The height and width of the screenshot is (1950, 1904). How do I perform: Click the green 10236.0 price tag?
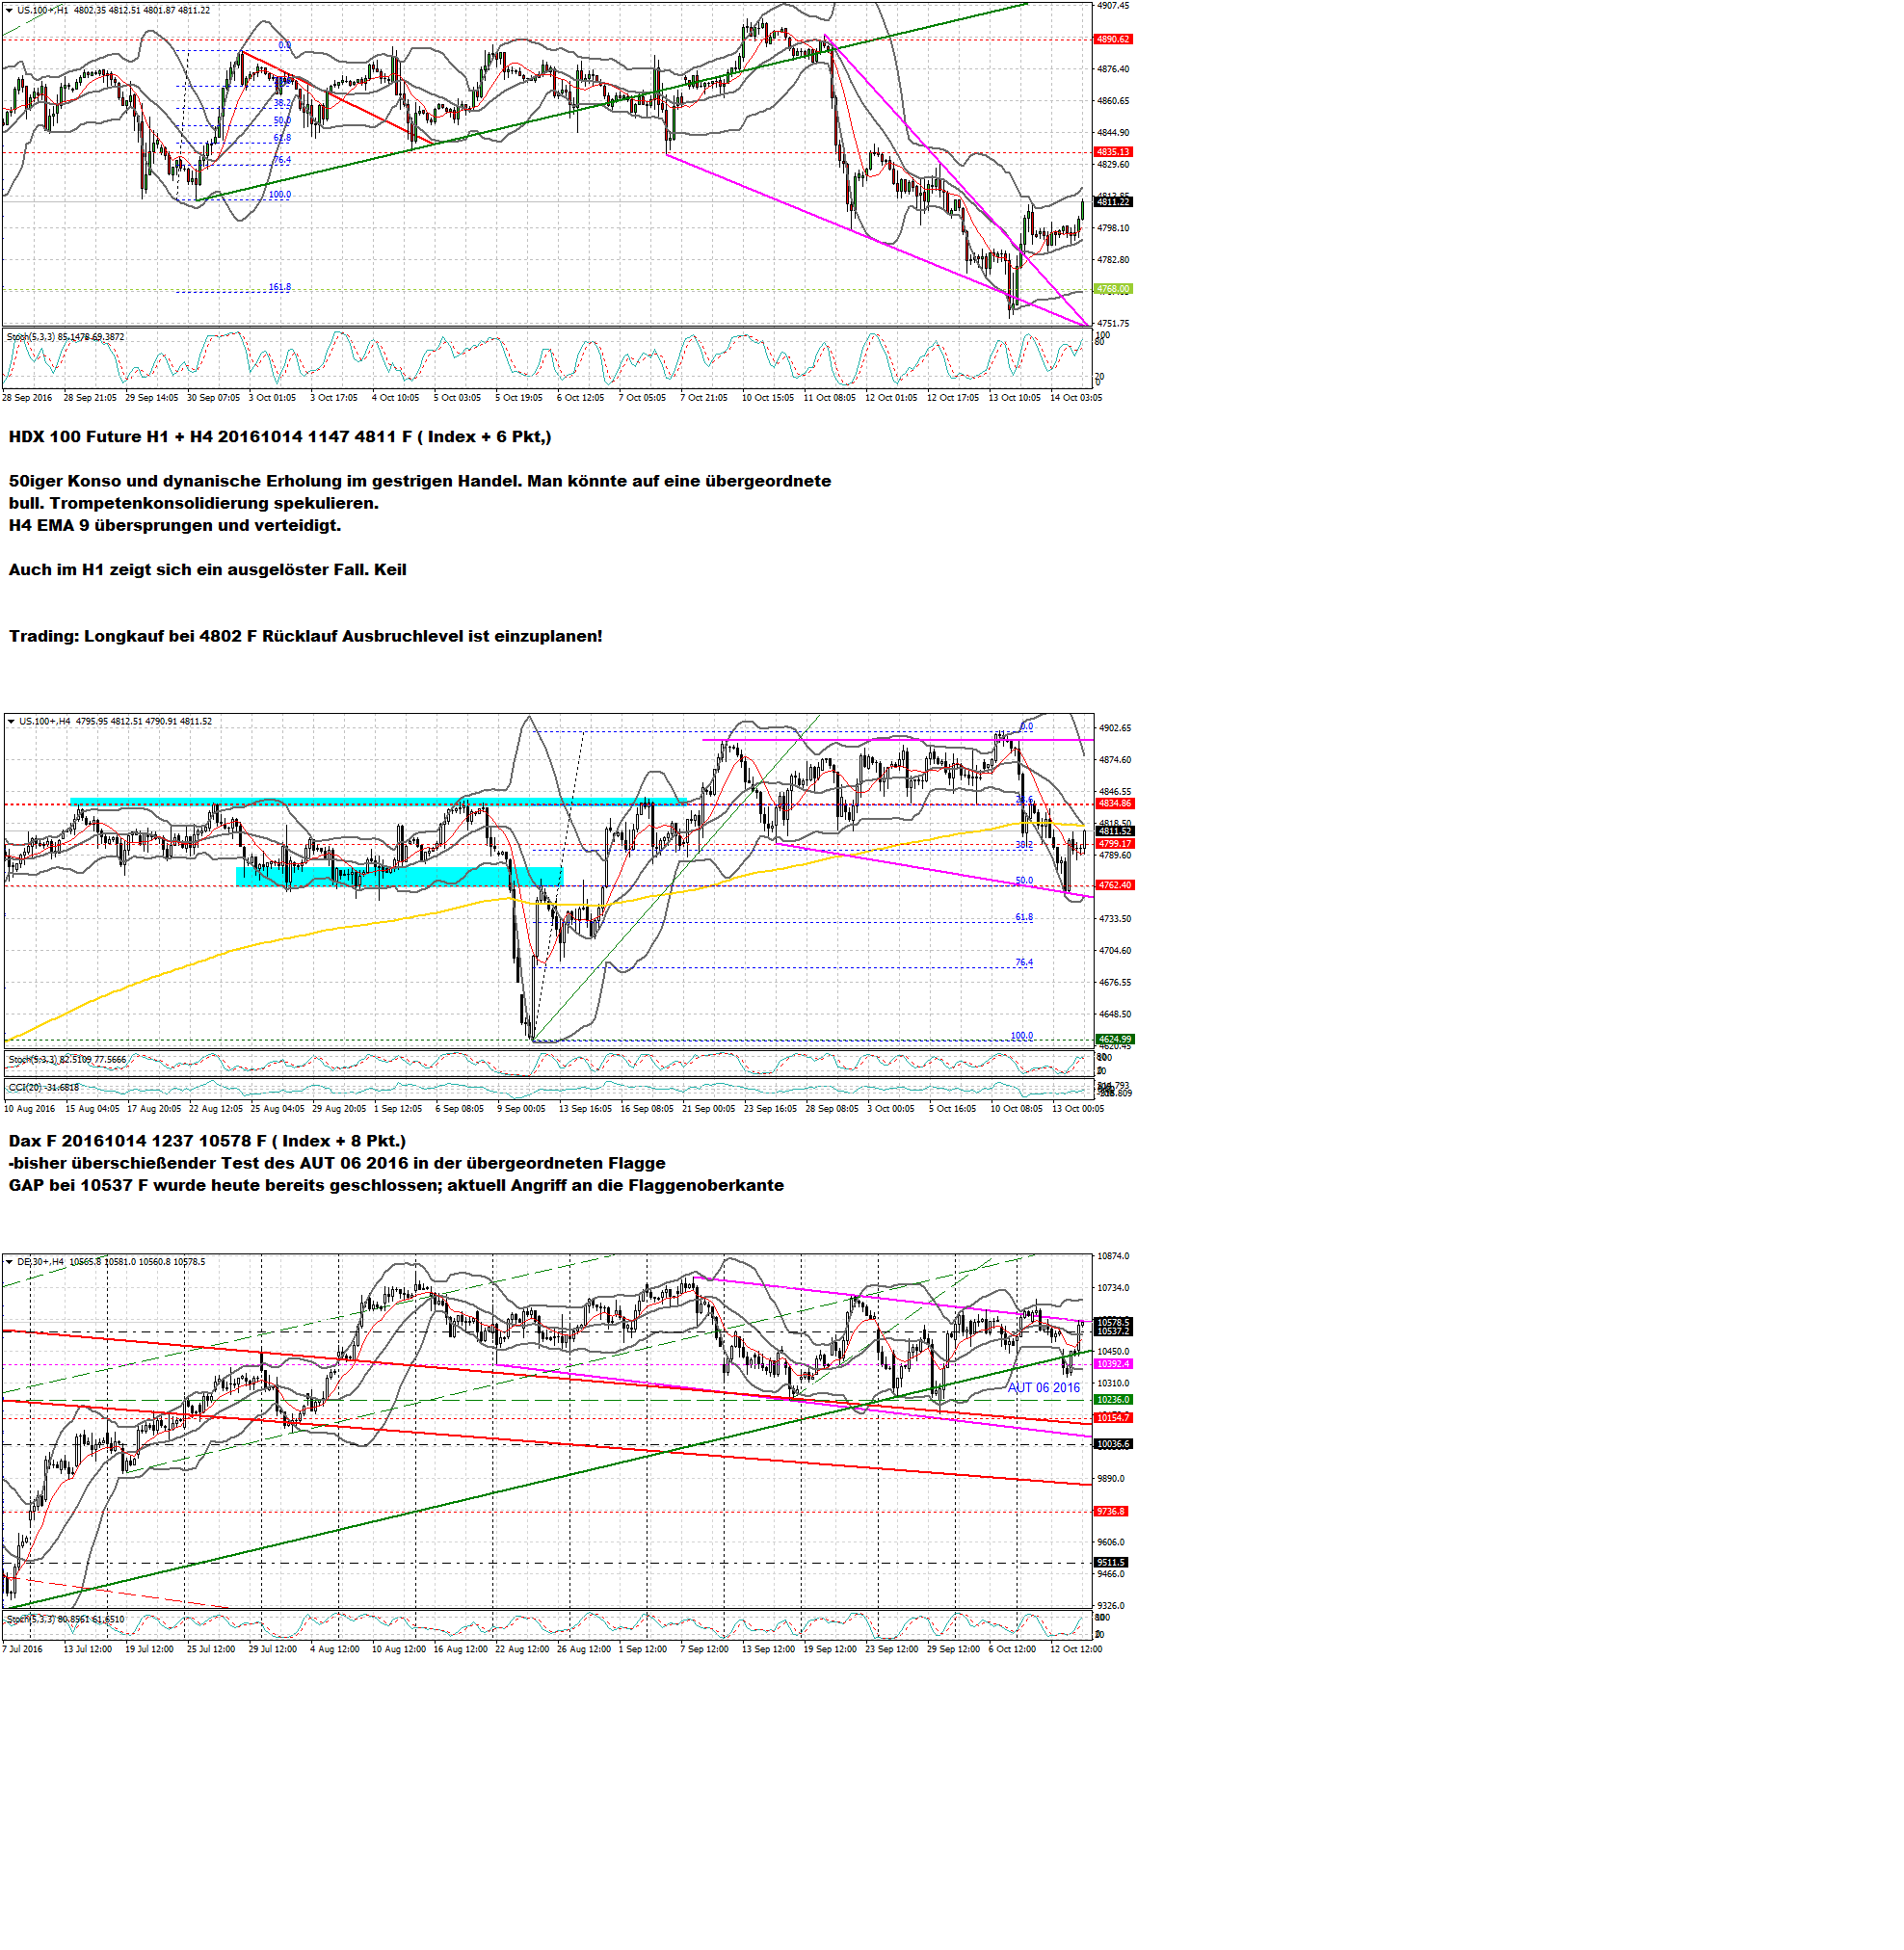pos(1113,1400)
